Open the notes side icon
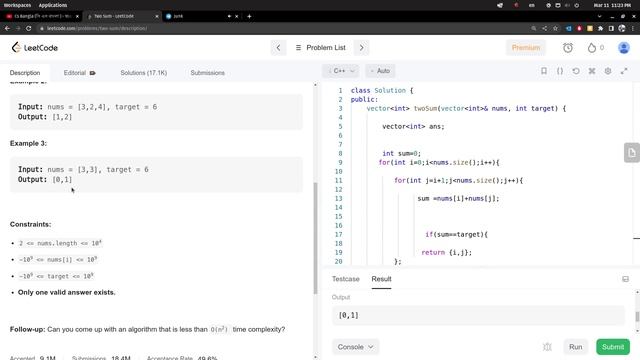 [x=632, y=153]
